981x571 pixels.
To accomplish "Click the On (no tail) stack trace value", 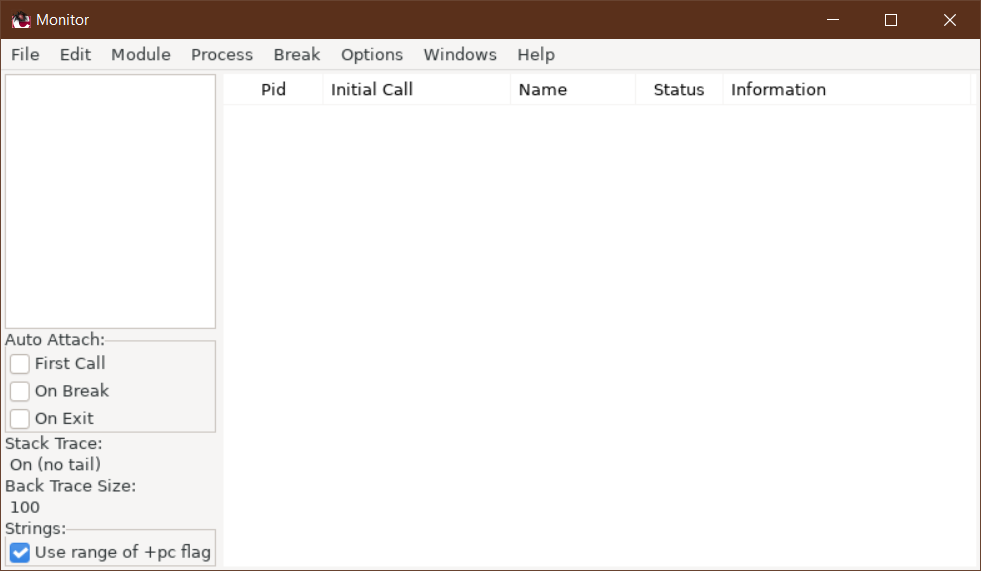I will [55, 465].
